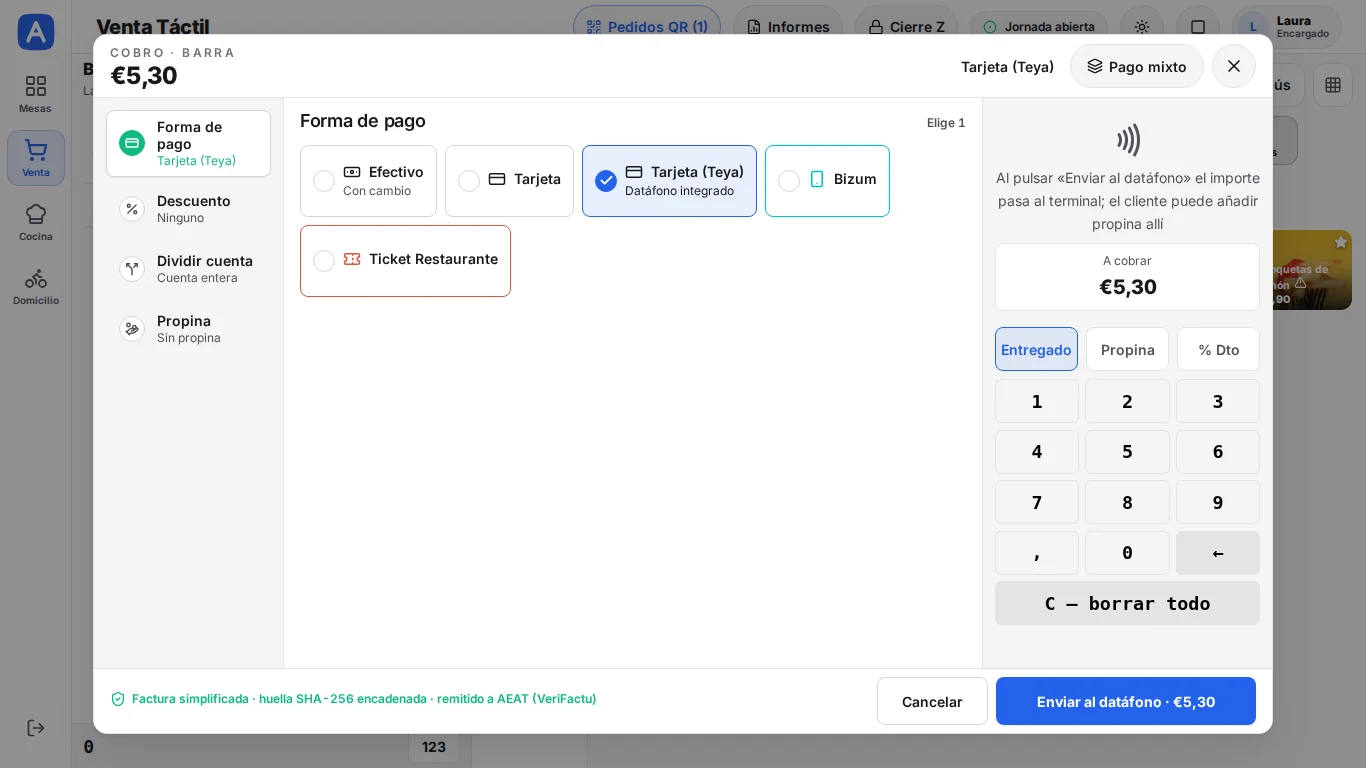This screenshot has width=1366, height=768.
Task: Click the percent icon beside Descuento
Action: [x=132, y=209]
